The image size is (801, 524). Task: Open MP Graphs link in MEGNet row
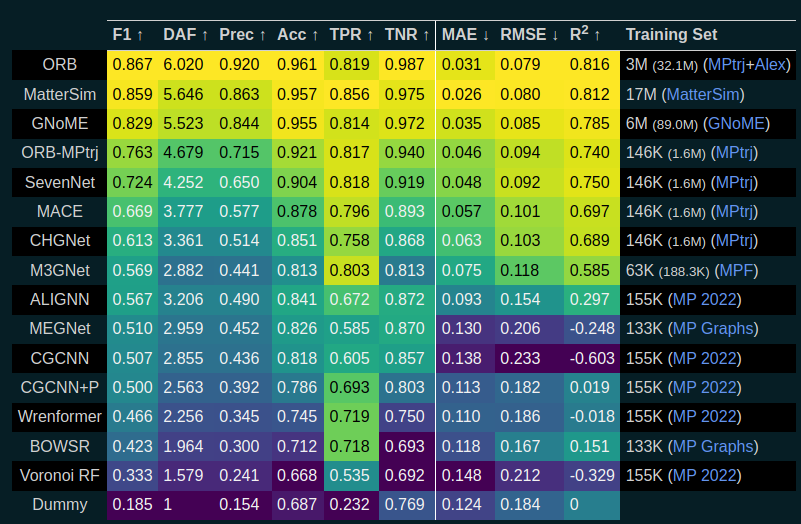(713, 328)
